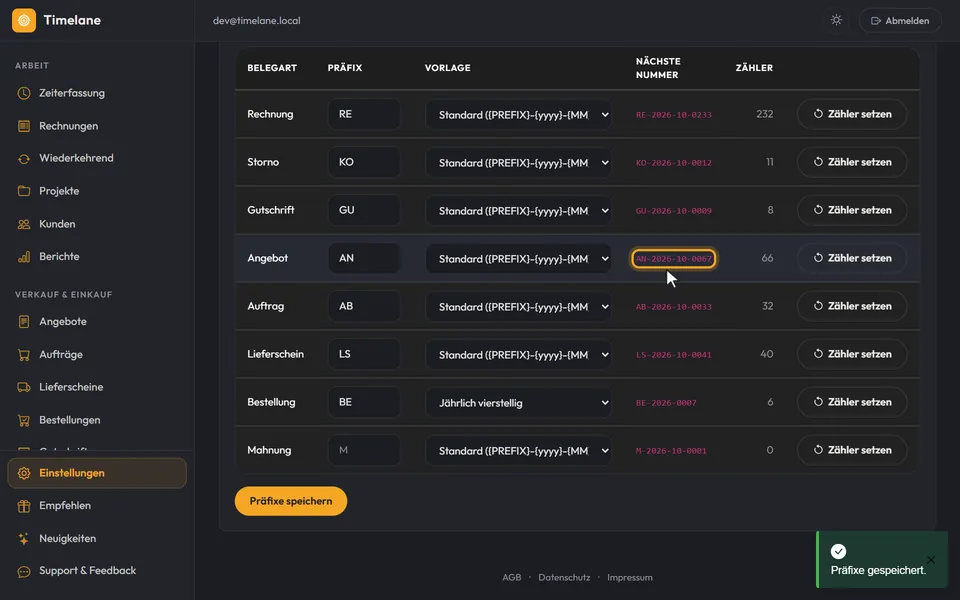The height and width of the screenshot is (600, 960).
Task: Click the Bestellungen cart icon
Action: (x=24, y=420)
